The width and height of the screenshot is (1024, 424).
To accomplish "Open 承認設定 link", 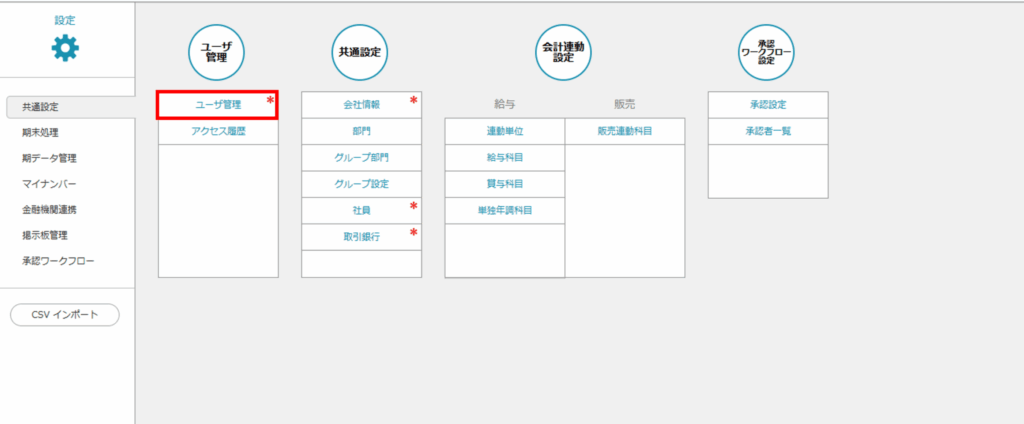I will tap(767, 105).
